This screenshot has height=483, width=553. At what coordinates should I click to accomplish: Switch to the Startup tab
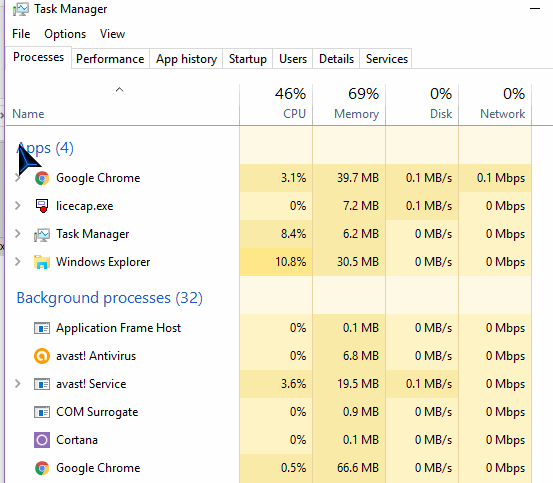pos(248,59)
